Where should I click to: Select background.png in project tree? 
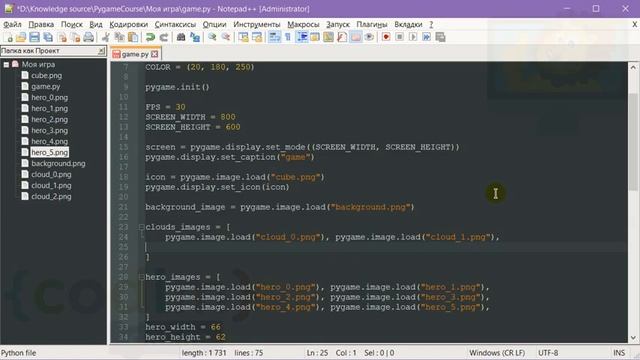click(x=58, y=164)
